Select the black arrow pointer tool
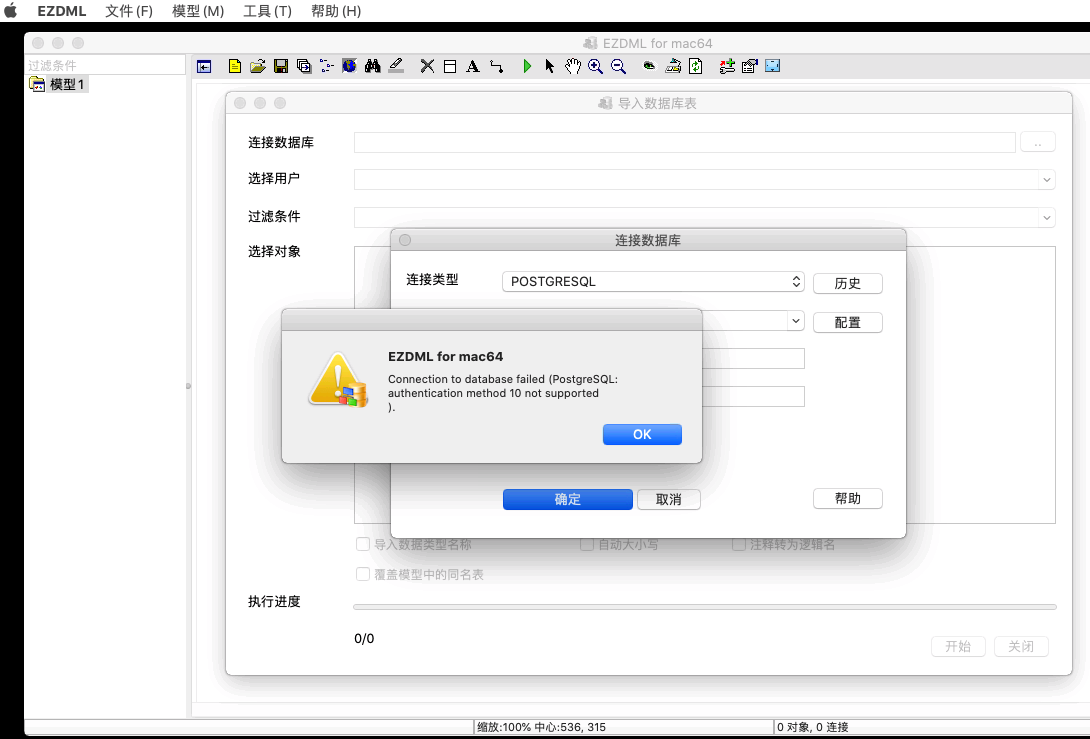The height and width of the screenshot is (739, 1090). [x=550, y=66]
